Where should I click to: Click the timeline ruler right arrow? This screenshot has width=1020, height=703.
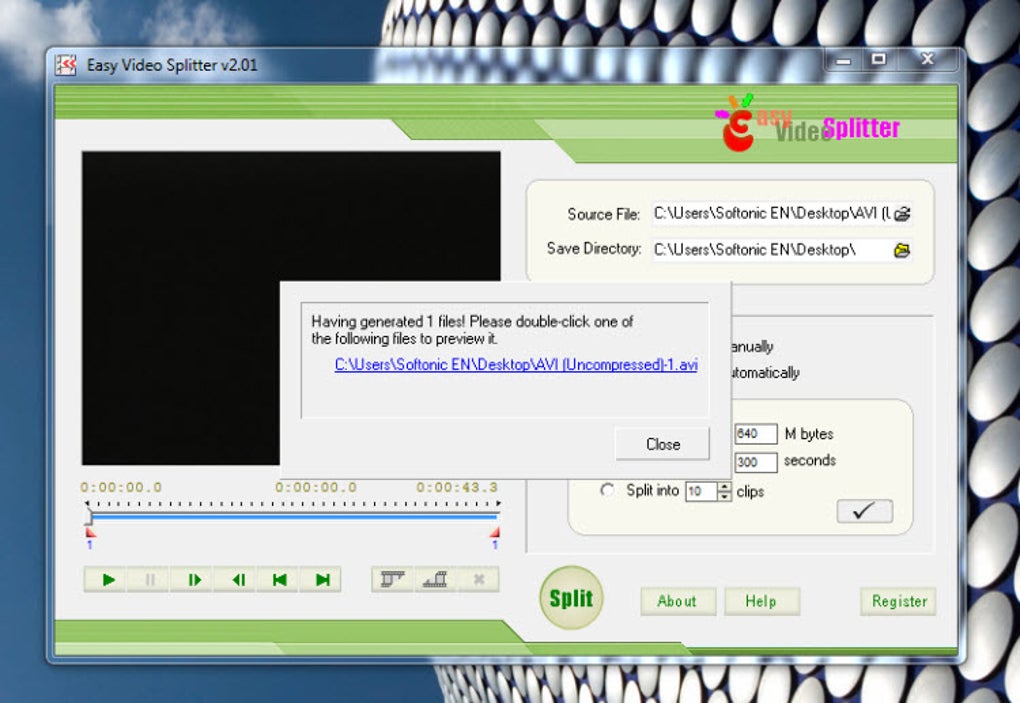coord(498,503)
